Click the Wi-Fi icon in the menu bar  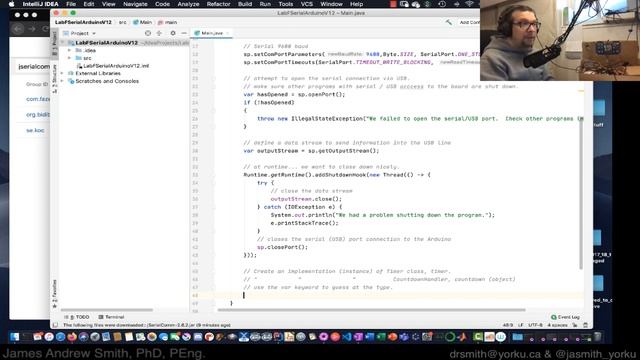pyautogui.click(x=469, y=4)
